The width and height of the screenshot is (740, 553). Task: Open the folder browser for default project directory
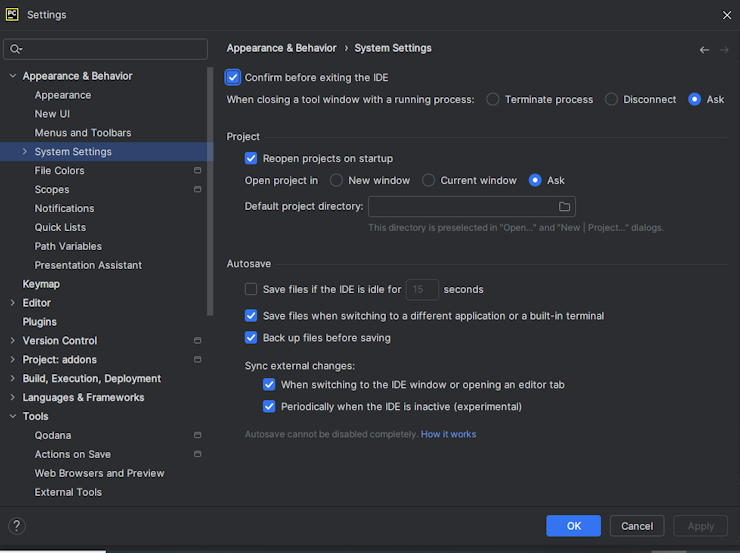coord(564,207)
